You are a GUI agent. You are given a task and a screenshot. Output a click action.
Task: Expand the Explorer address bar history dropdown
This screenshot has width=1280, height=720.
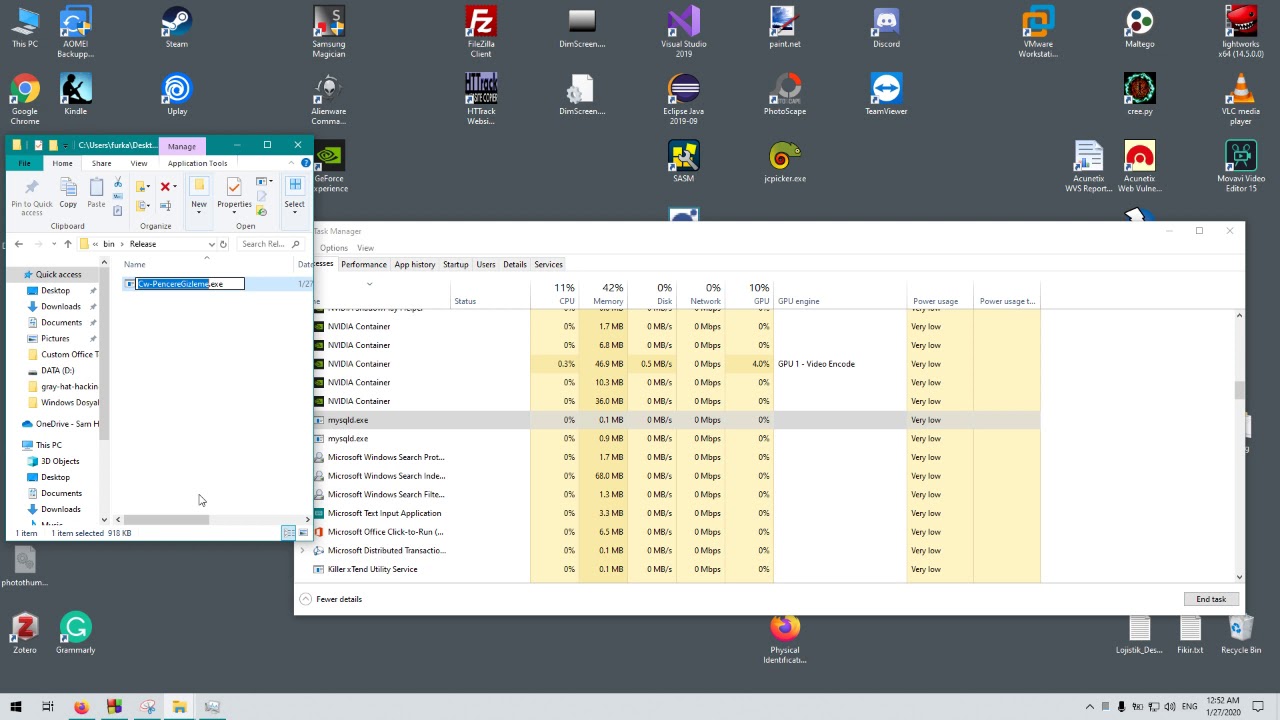[x=212, y=244]
